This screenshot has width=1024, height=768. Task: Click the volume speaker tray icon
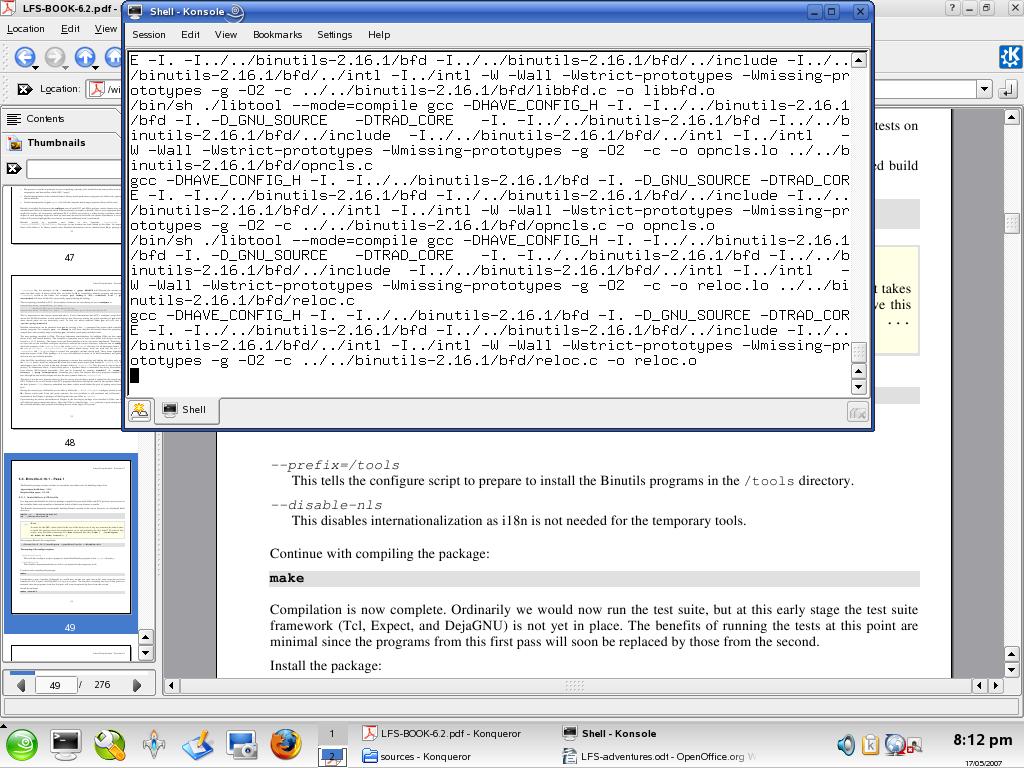pyautogui.click(x=846, y=744)
